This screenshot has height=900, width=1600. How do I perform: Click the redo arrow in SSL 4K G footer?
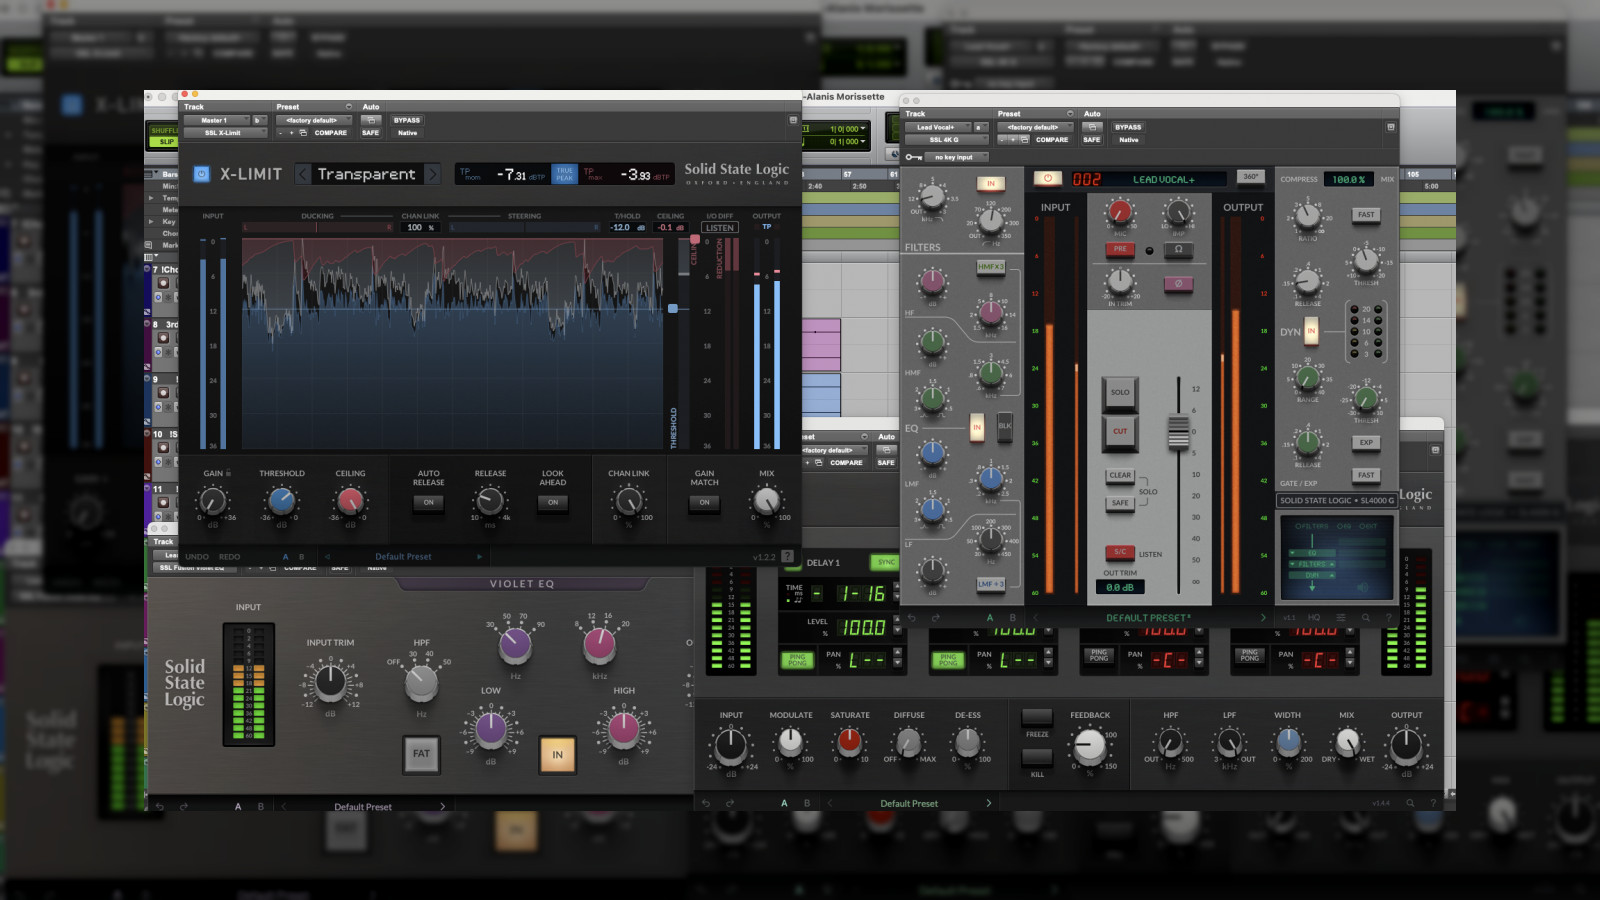tap(934, 618)
